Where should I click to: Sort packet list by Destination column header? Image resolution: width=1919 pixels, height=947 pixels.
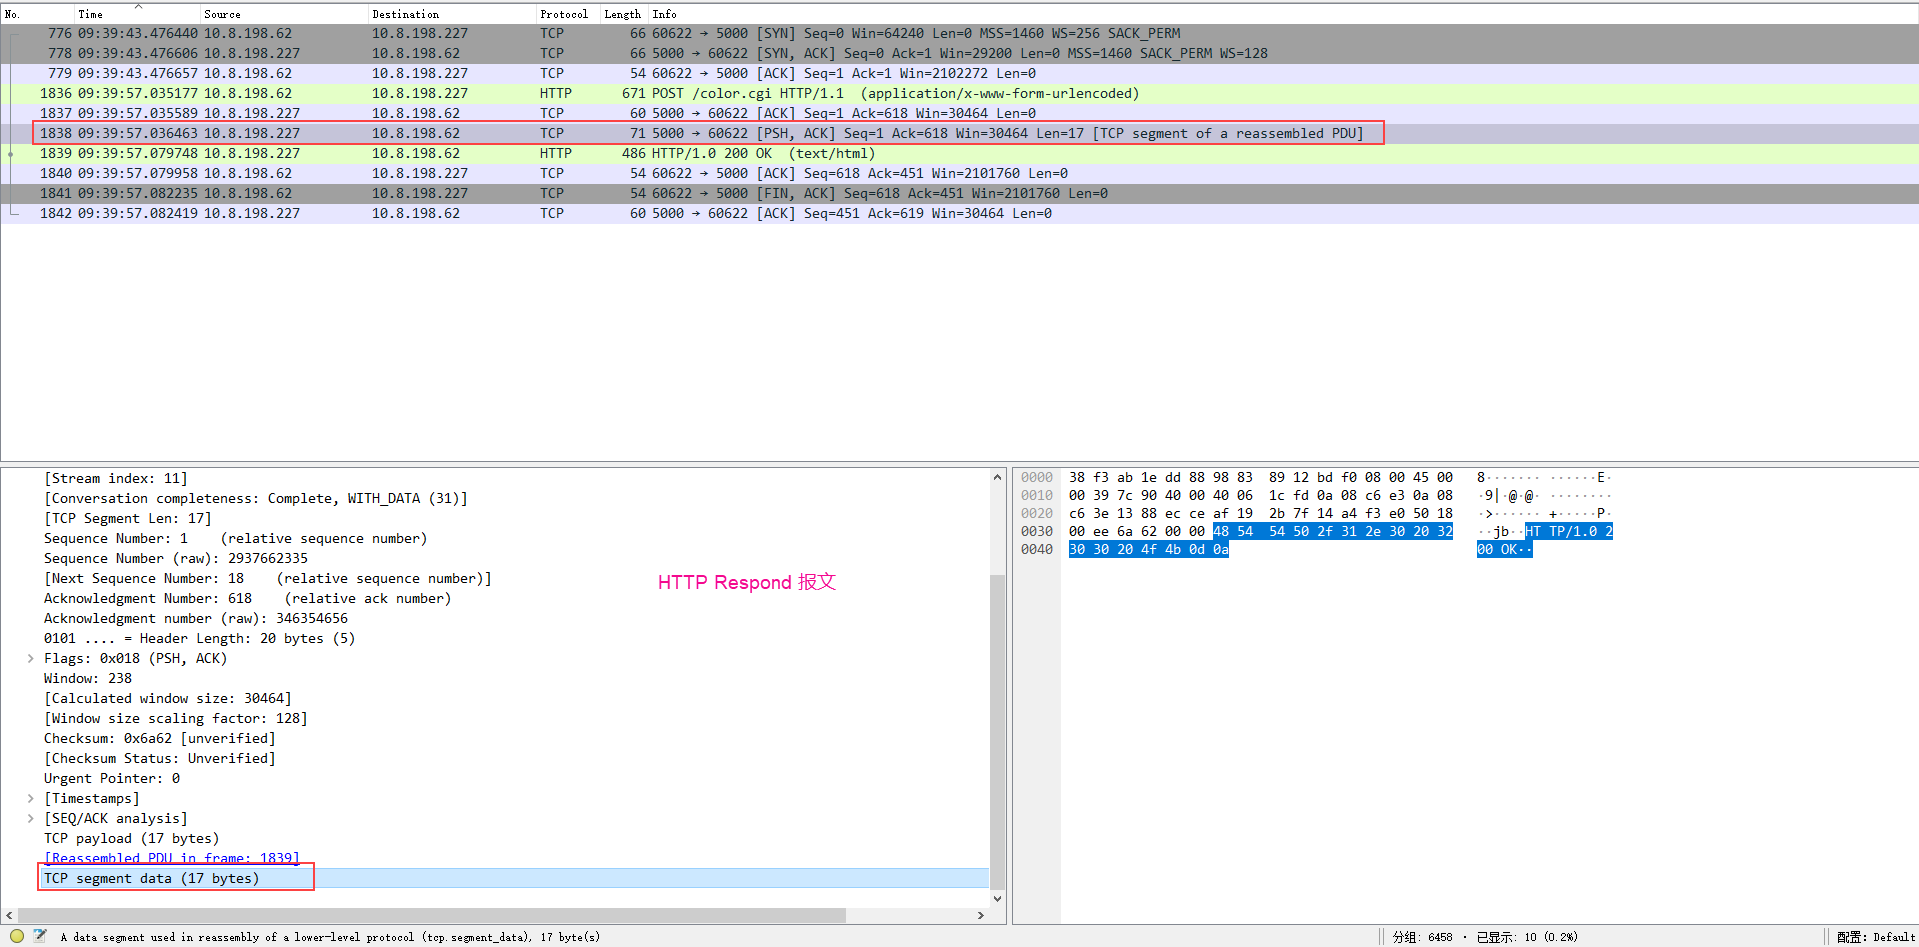coord(452,14)
